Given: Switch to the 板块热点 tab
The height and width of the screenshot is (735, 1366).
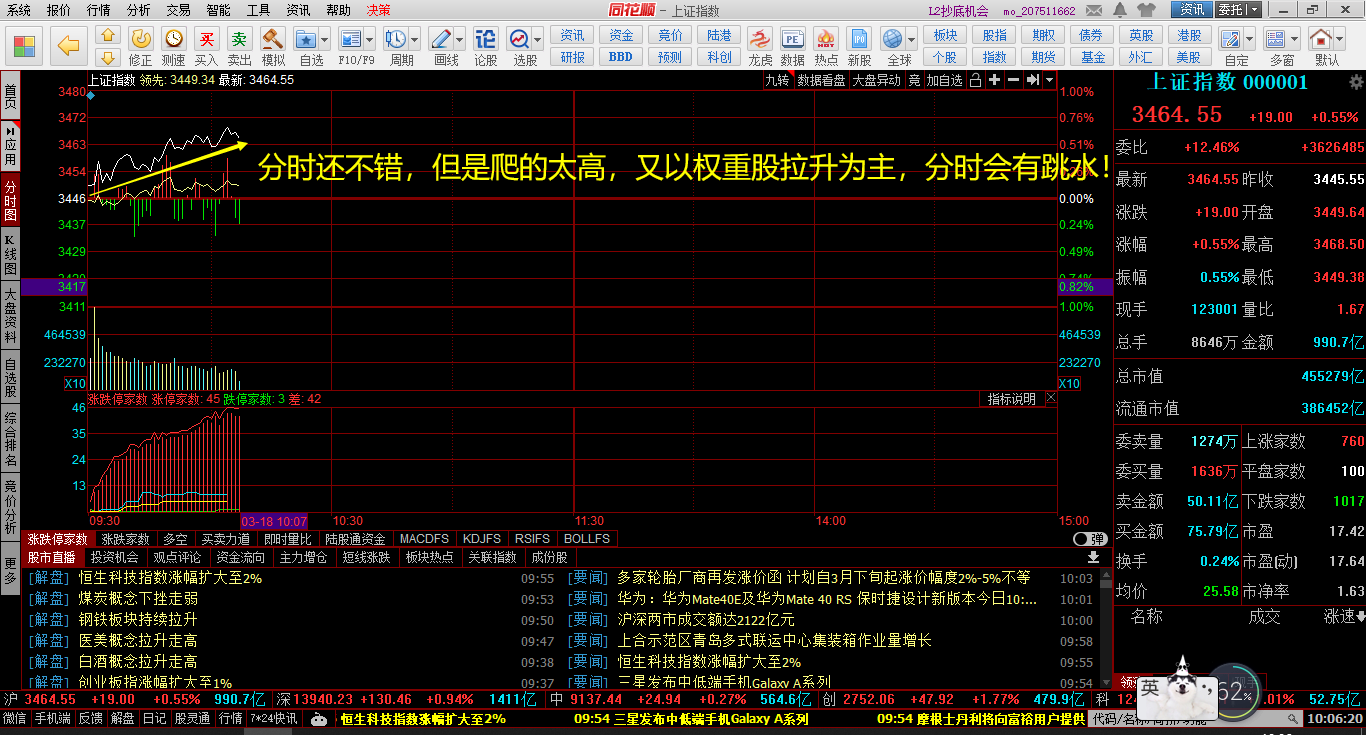Looking at the screenshot, I should [x=429, y=557].
